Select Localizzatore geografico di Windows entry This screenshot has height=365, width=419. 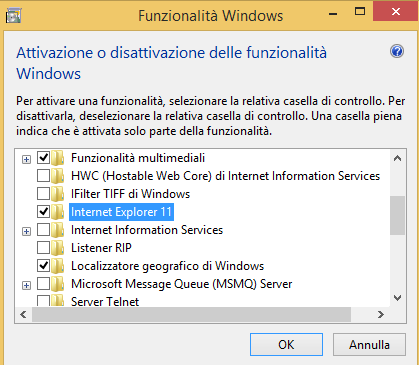click(167, 266)
